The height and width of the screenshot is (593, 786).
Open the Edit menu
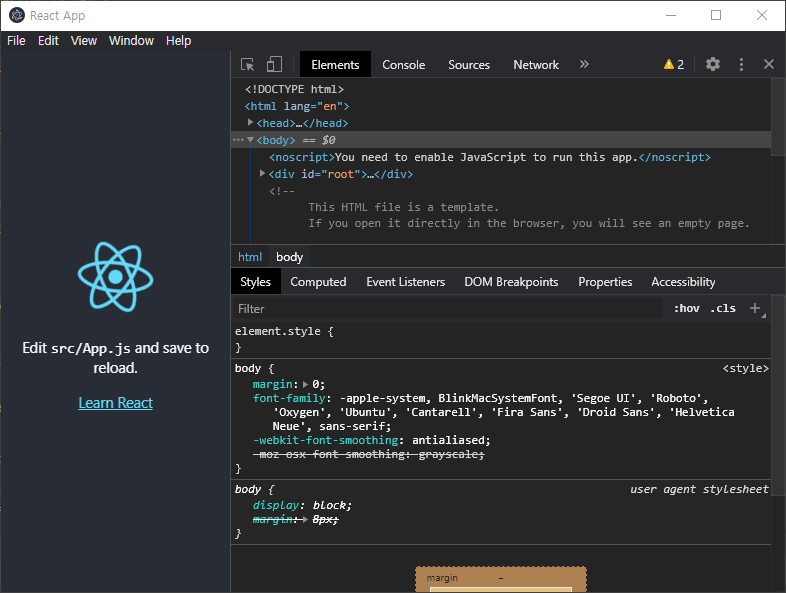pyautogui.click(x=48, y=41)
